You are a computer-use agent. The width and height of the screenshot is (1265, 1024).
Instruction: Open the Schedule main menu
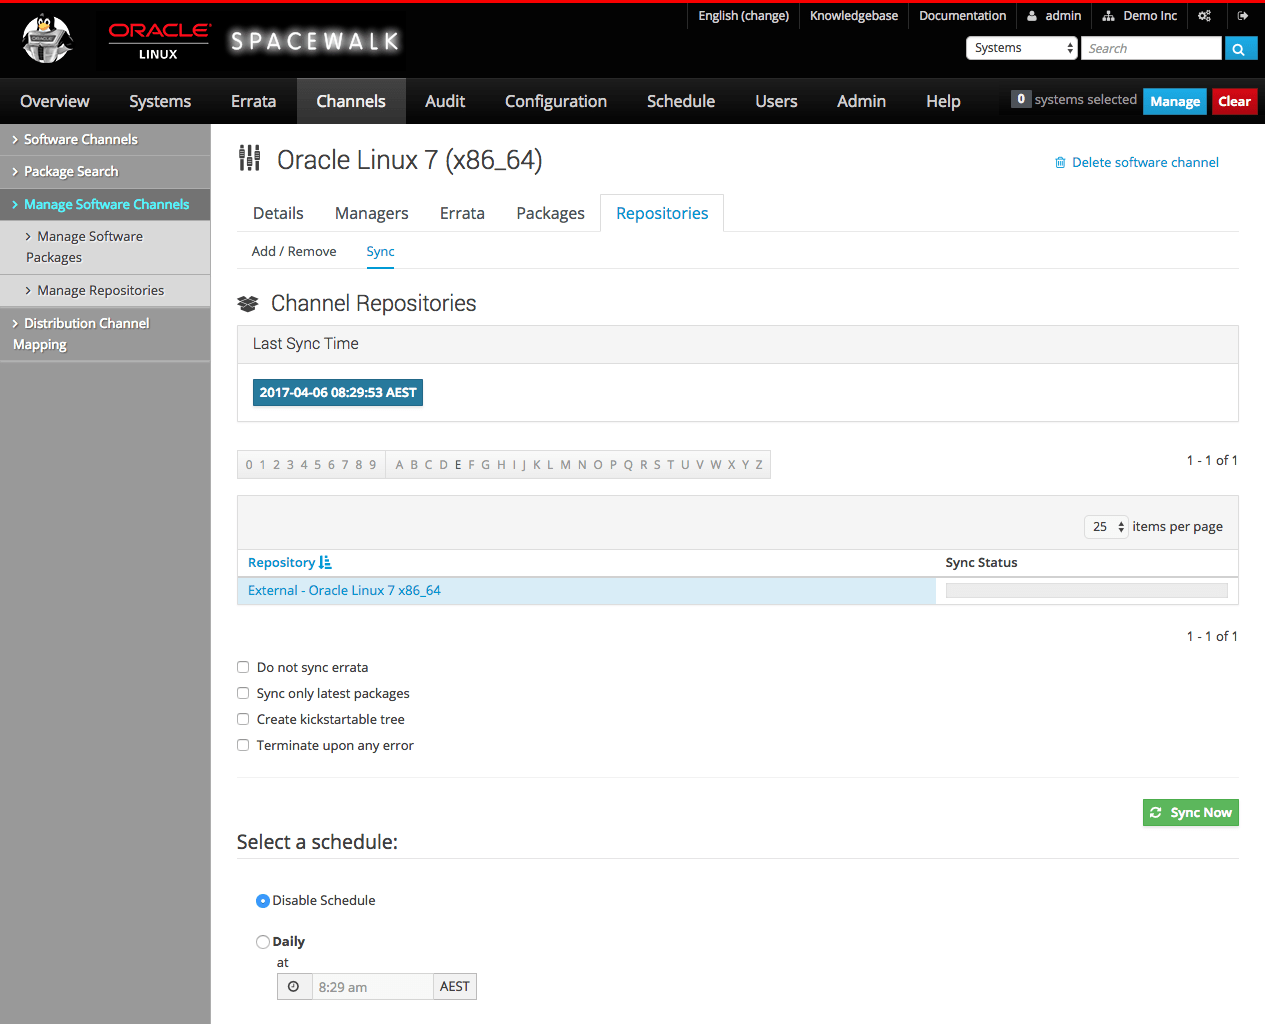coord(681,101)
